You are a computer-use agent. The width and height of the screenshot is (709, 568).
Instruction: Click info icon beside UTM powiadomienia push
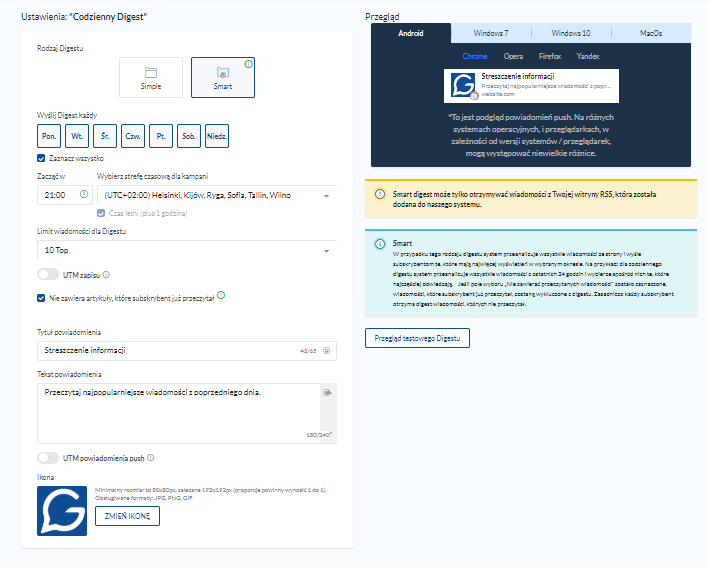point(151,458)
